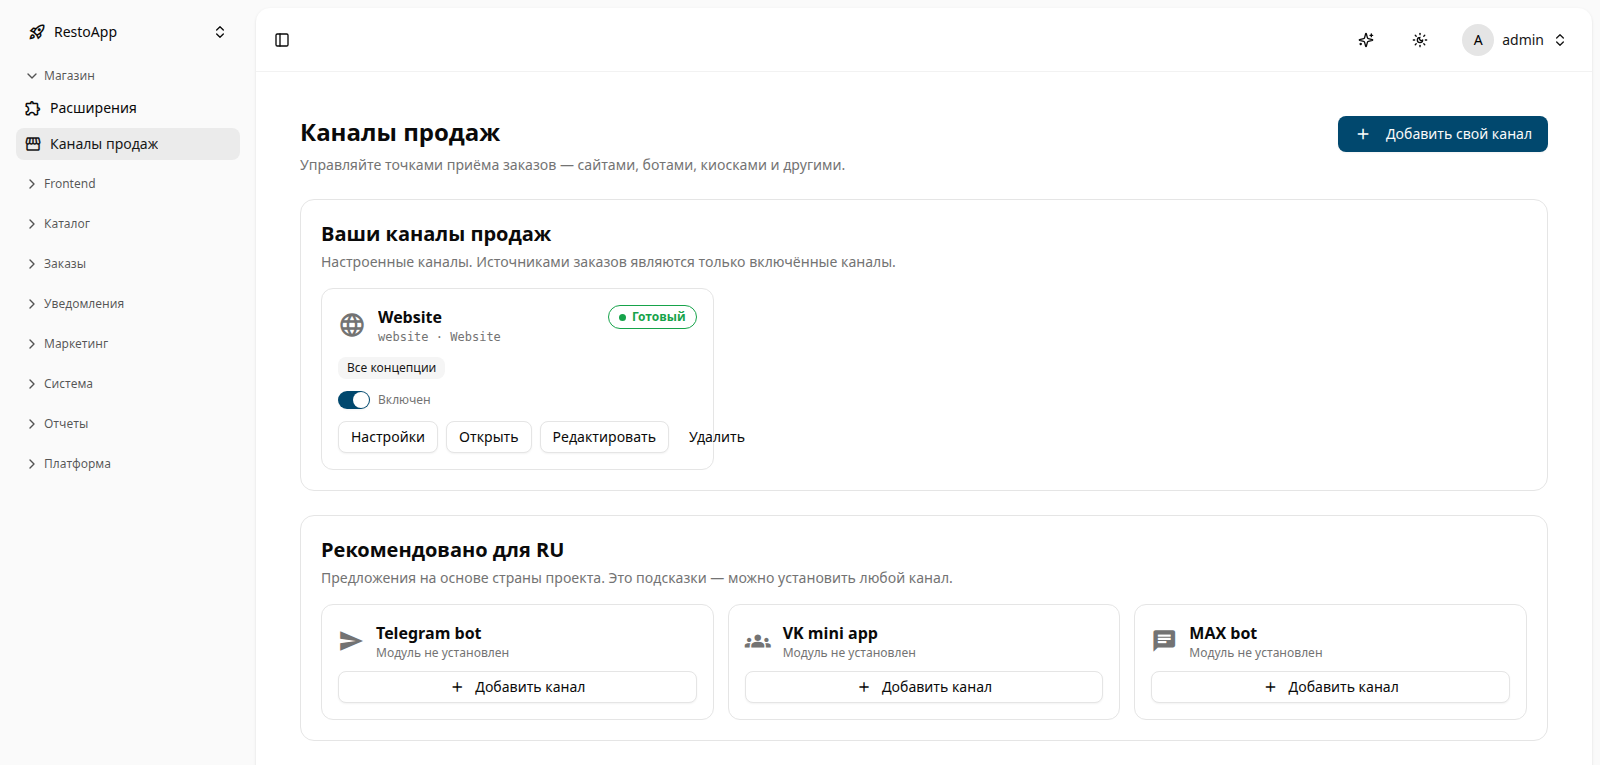Screen dimensions: 1600x765
Task: Click the Добавить свой канал button
Action: pyautogui.click(x=1443, y=134)
